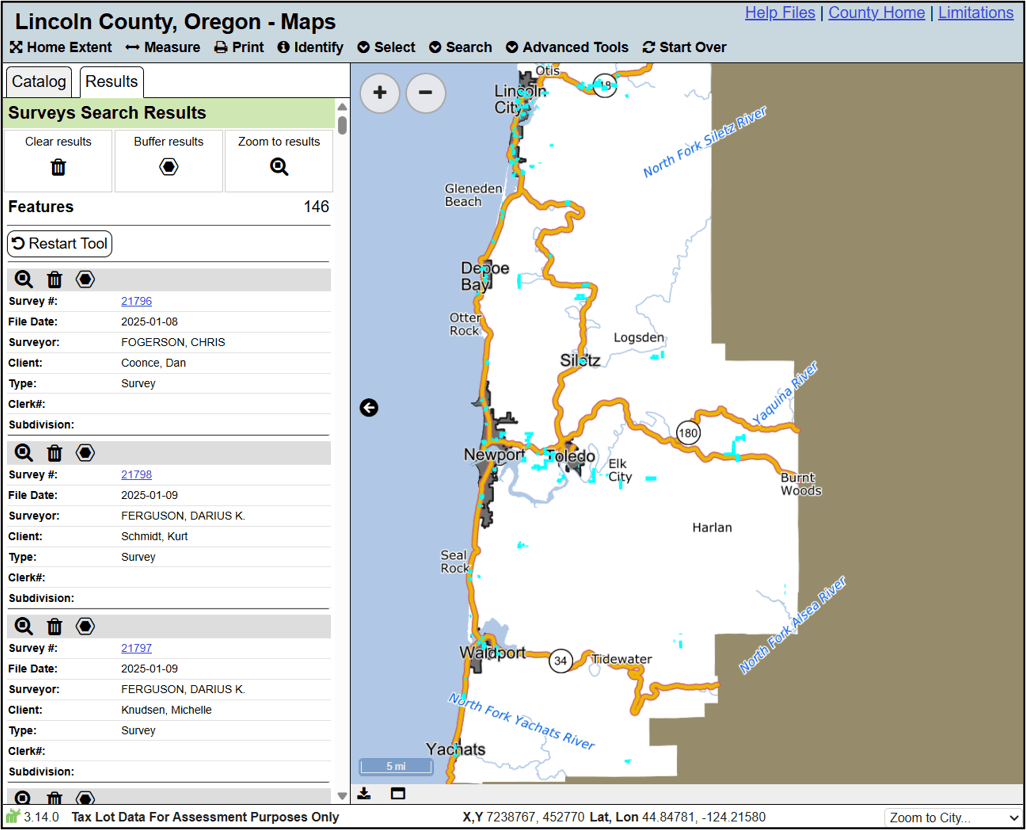Remove survey 21797 with trash icon
This screenshot has width=1026, height=830.
click(54, 626)
